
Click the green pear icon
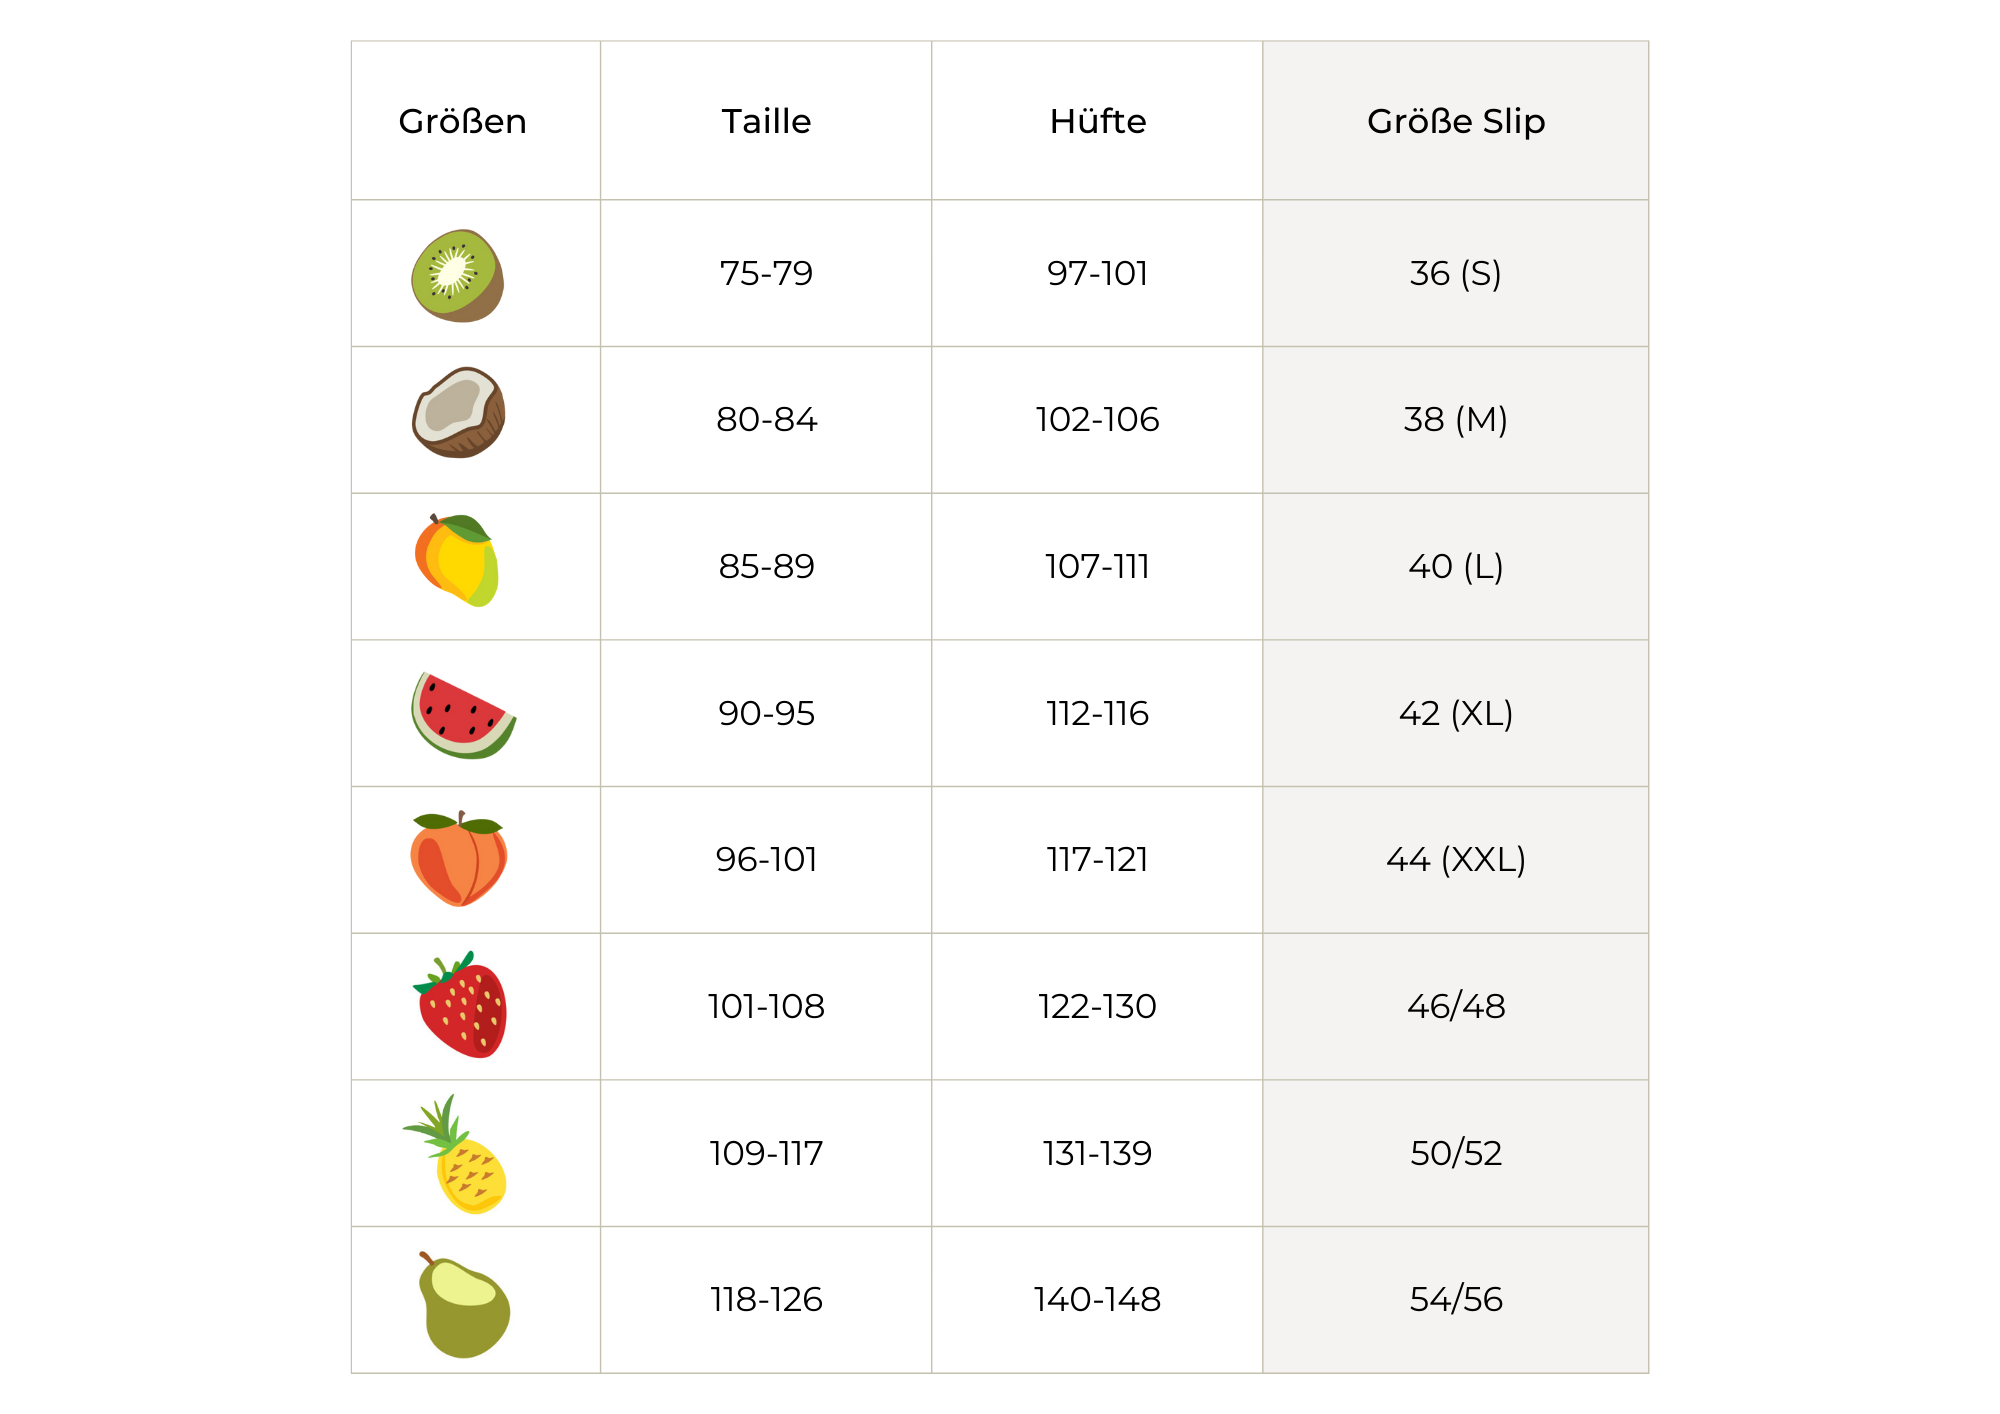point(462,1305)
